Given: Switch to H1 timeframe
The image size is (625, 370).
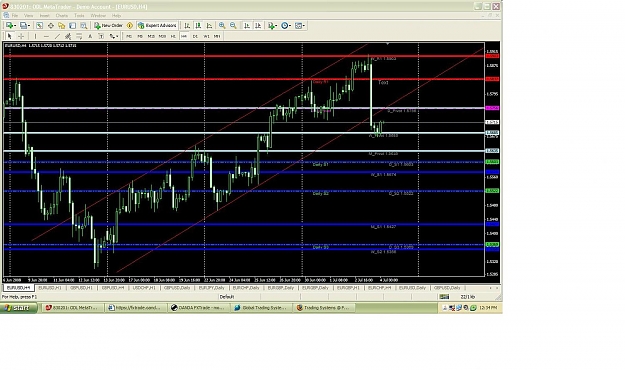Looking at the screenshot, I should coord(173,36).
